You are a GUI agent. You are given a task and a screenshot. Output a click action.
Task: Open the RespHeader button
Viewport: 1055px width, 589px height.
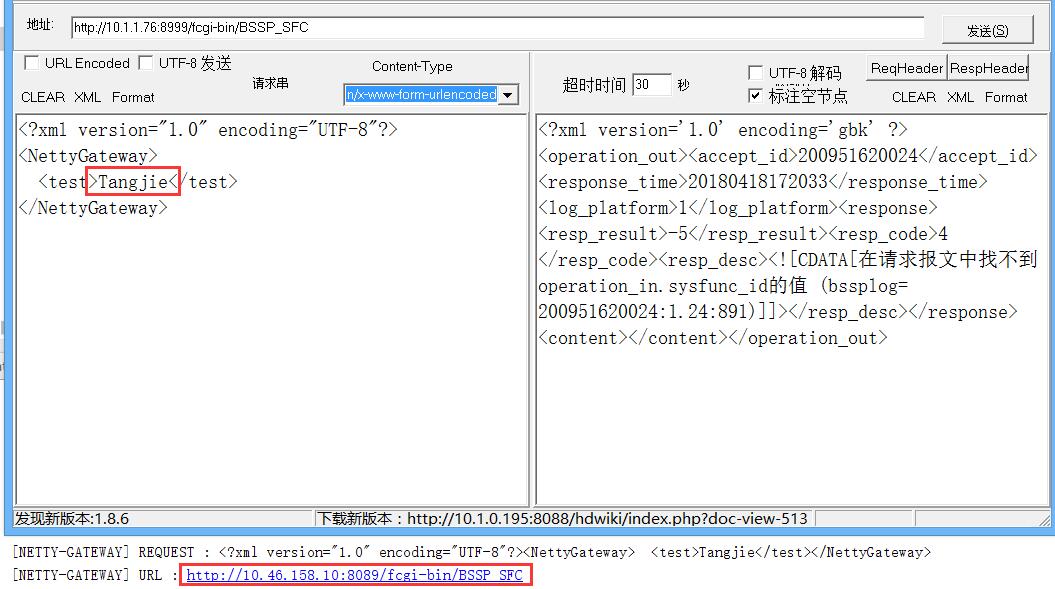(x=988, y=68)
